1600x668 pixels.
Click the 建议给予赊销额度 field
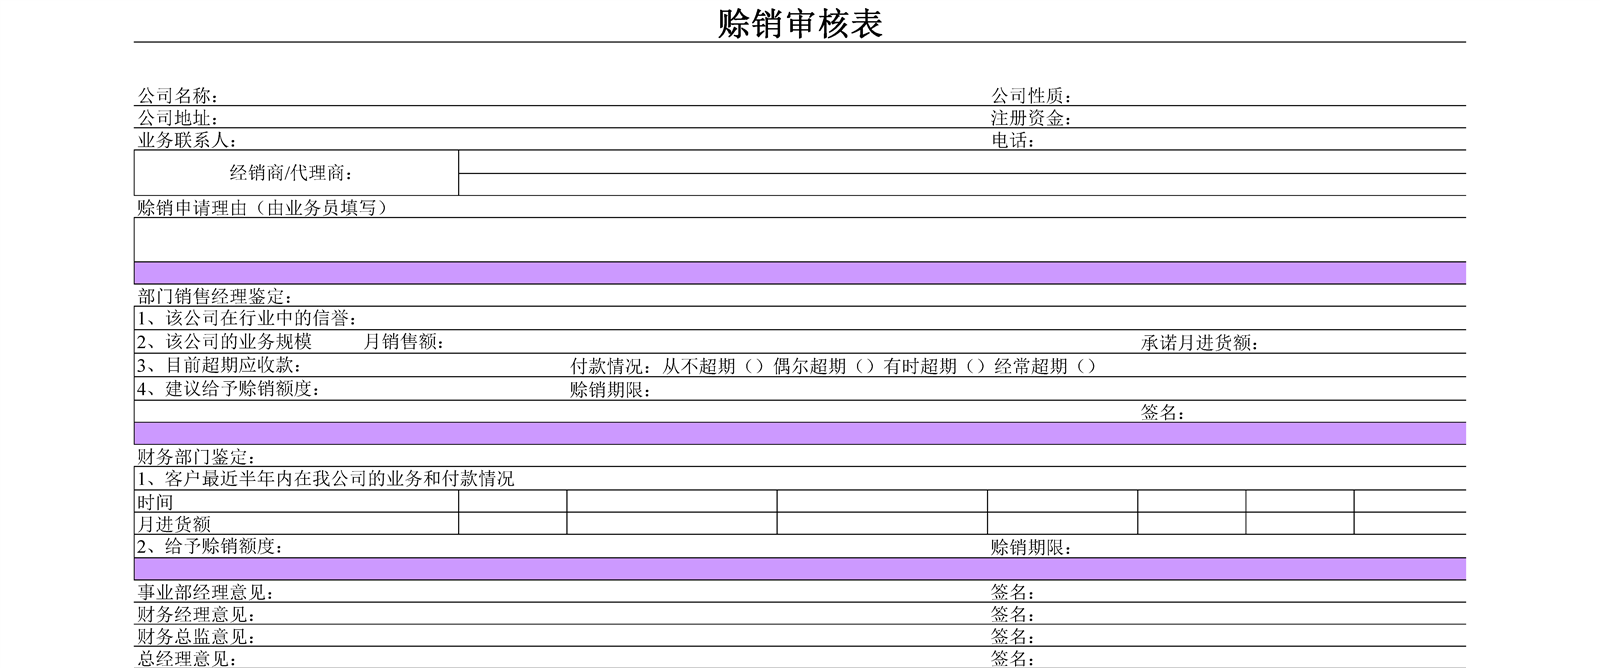click(x=440, y=389)
